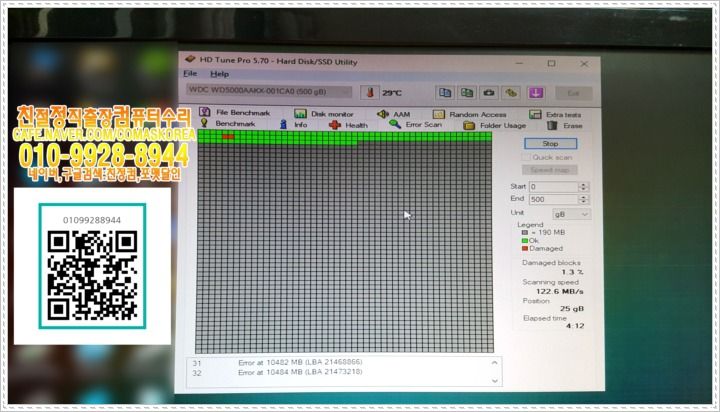Click the Position 25 gB value
Viewport: 720px width, 412px height.
coord(572,309)
